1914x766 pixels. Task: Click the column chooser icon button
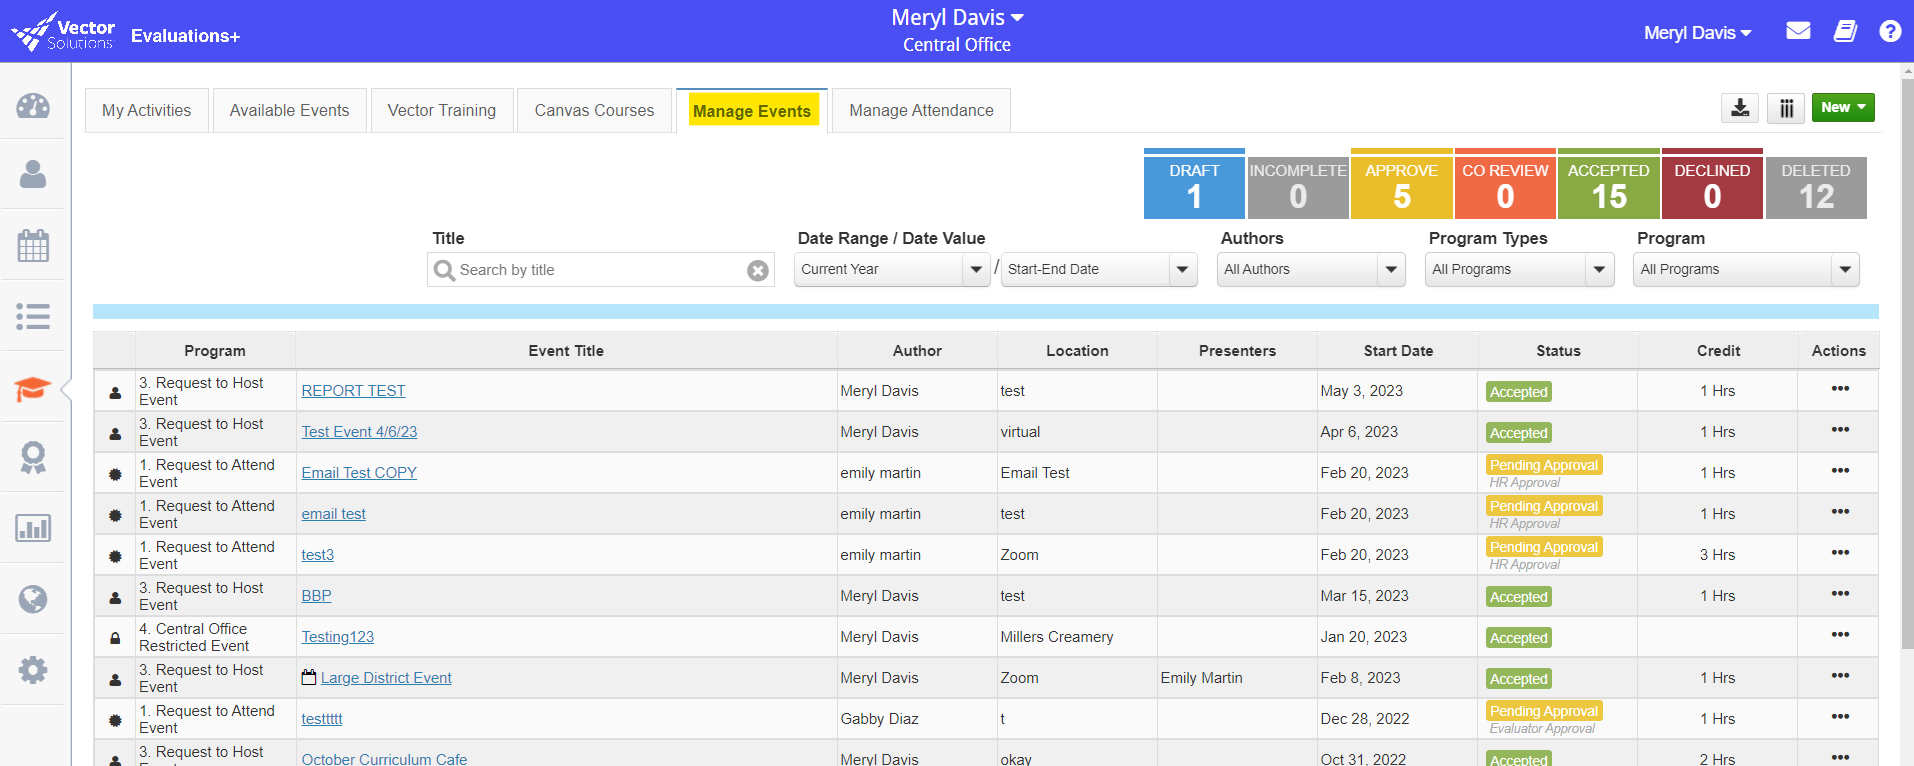pos(1786,108)
